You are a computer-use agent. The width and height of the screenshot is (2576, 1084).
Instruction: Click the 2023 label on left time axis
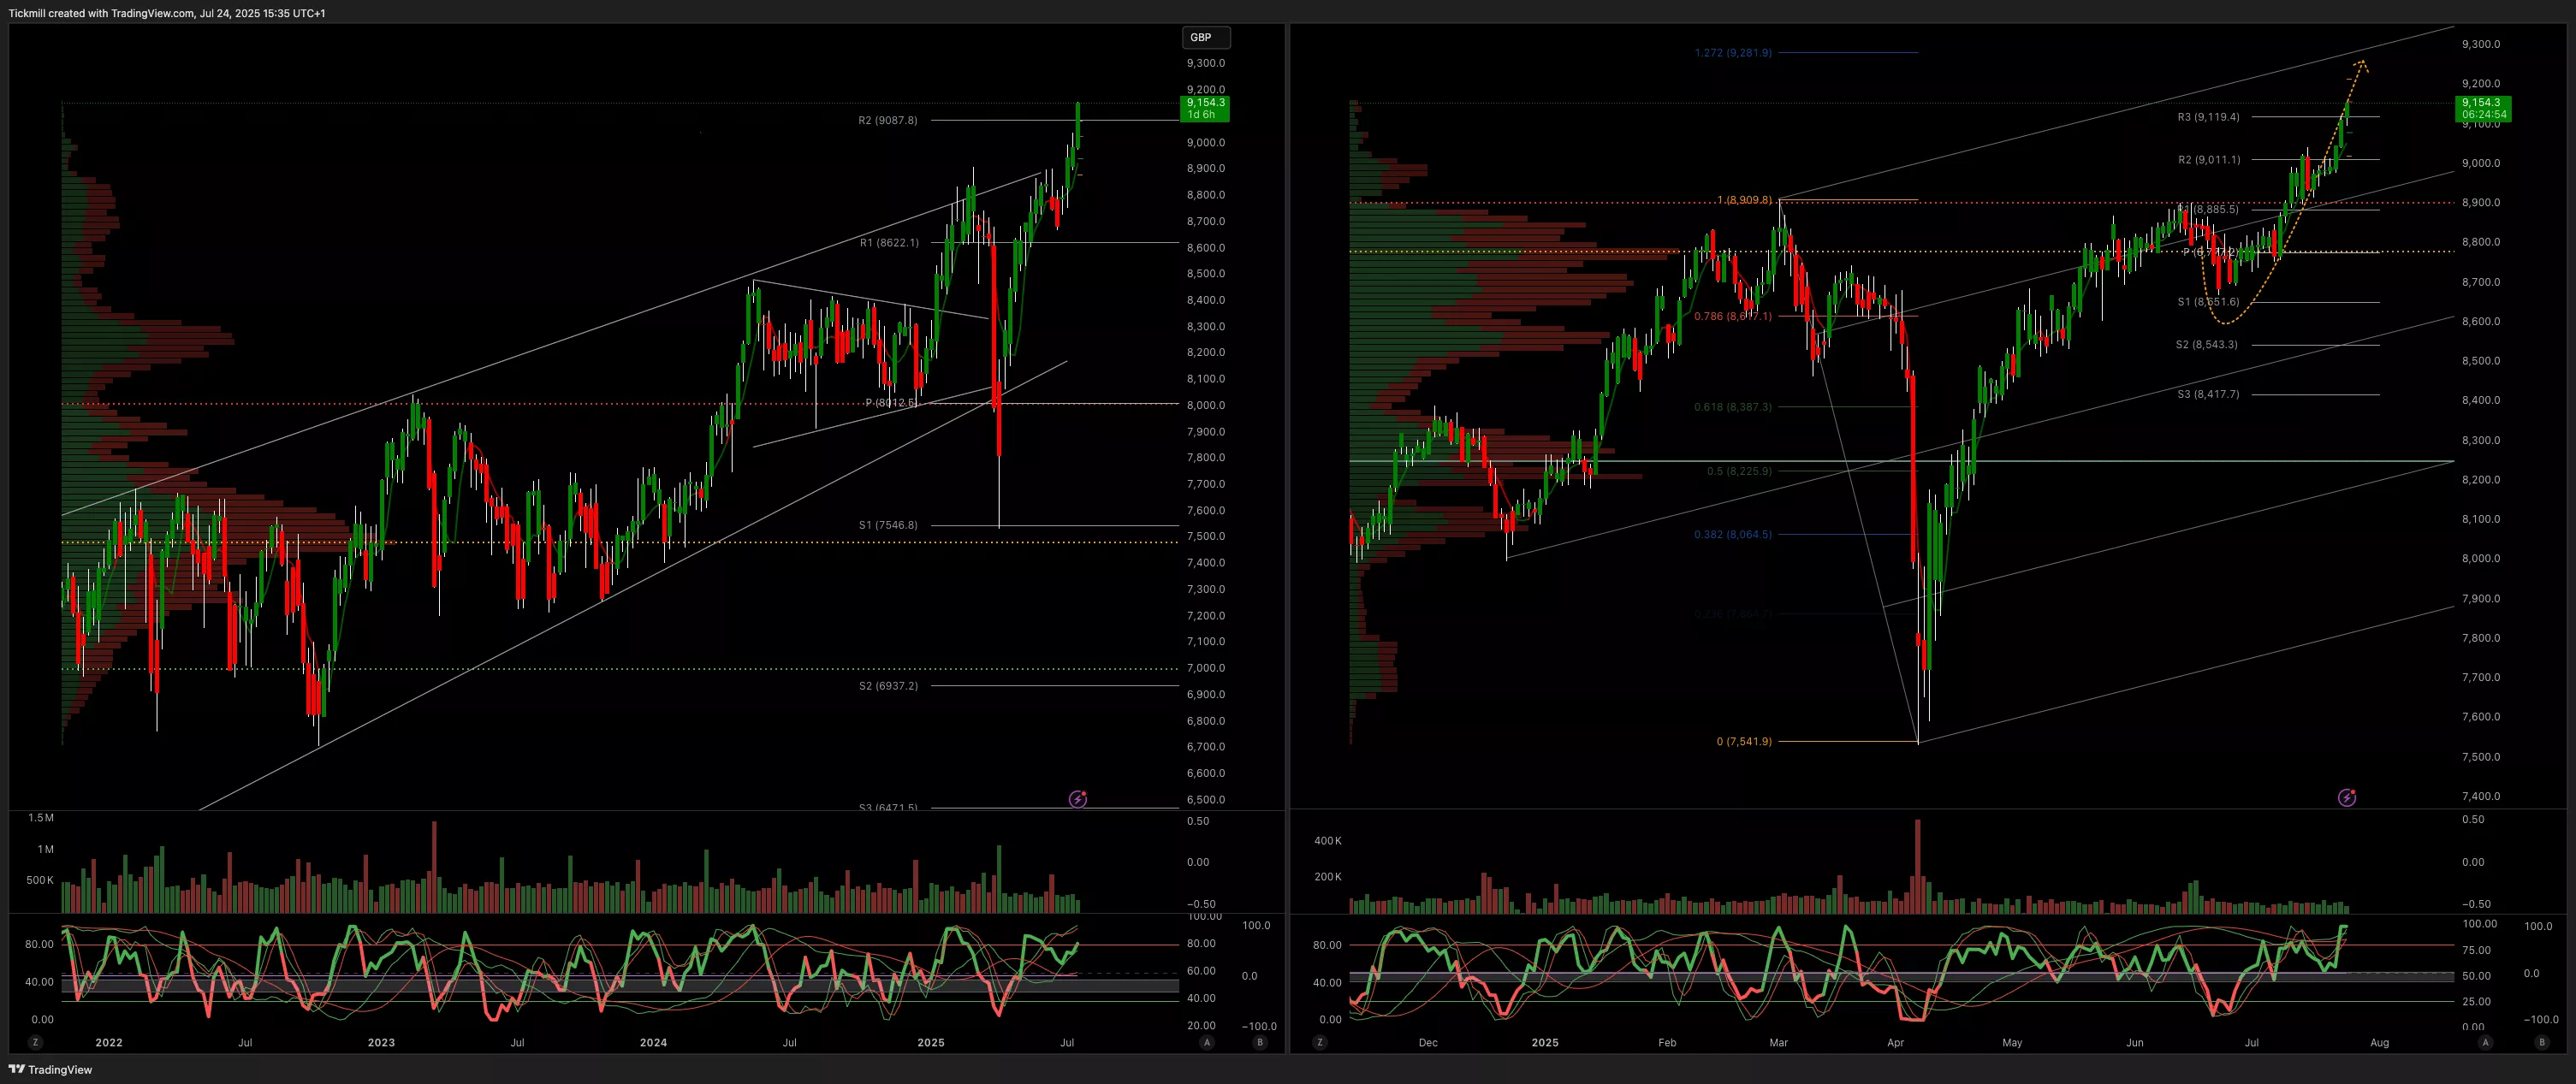click(x=381, y=1042)
